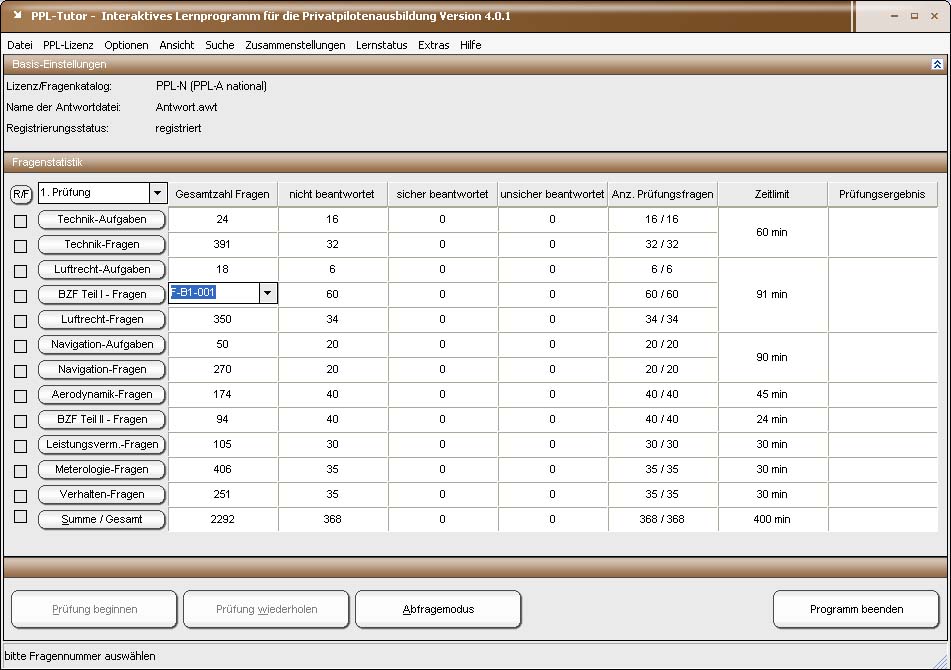The height and width of the screenshot is (670, 951).
Task: Click the Gesamtzahl Fragen column header
Action: 223,195
